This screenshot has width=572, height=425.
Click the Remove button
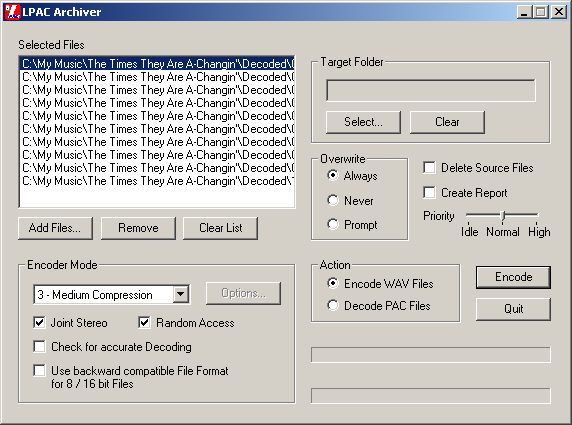(x=138, y=228)
